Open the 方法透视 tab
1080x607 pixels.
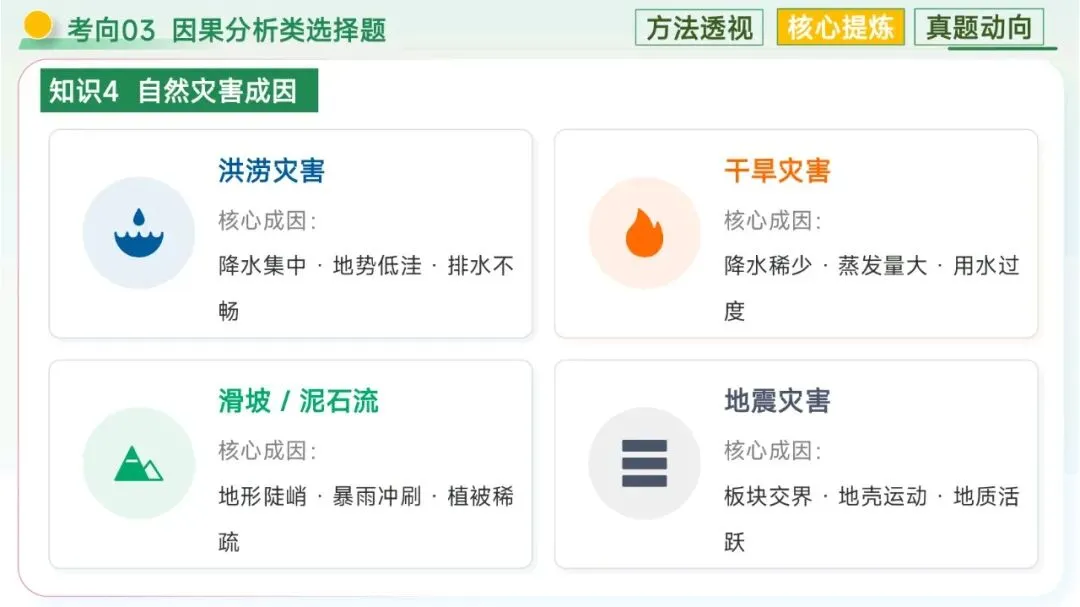coord(699,28)
